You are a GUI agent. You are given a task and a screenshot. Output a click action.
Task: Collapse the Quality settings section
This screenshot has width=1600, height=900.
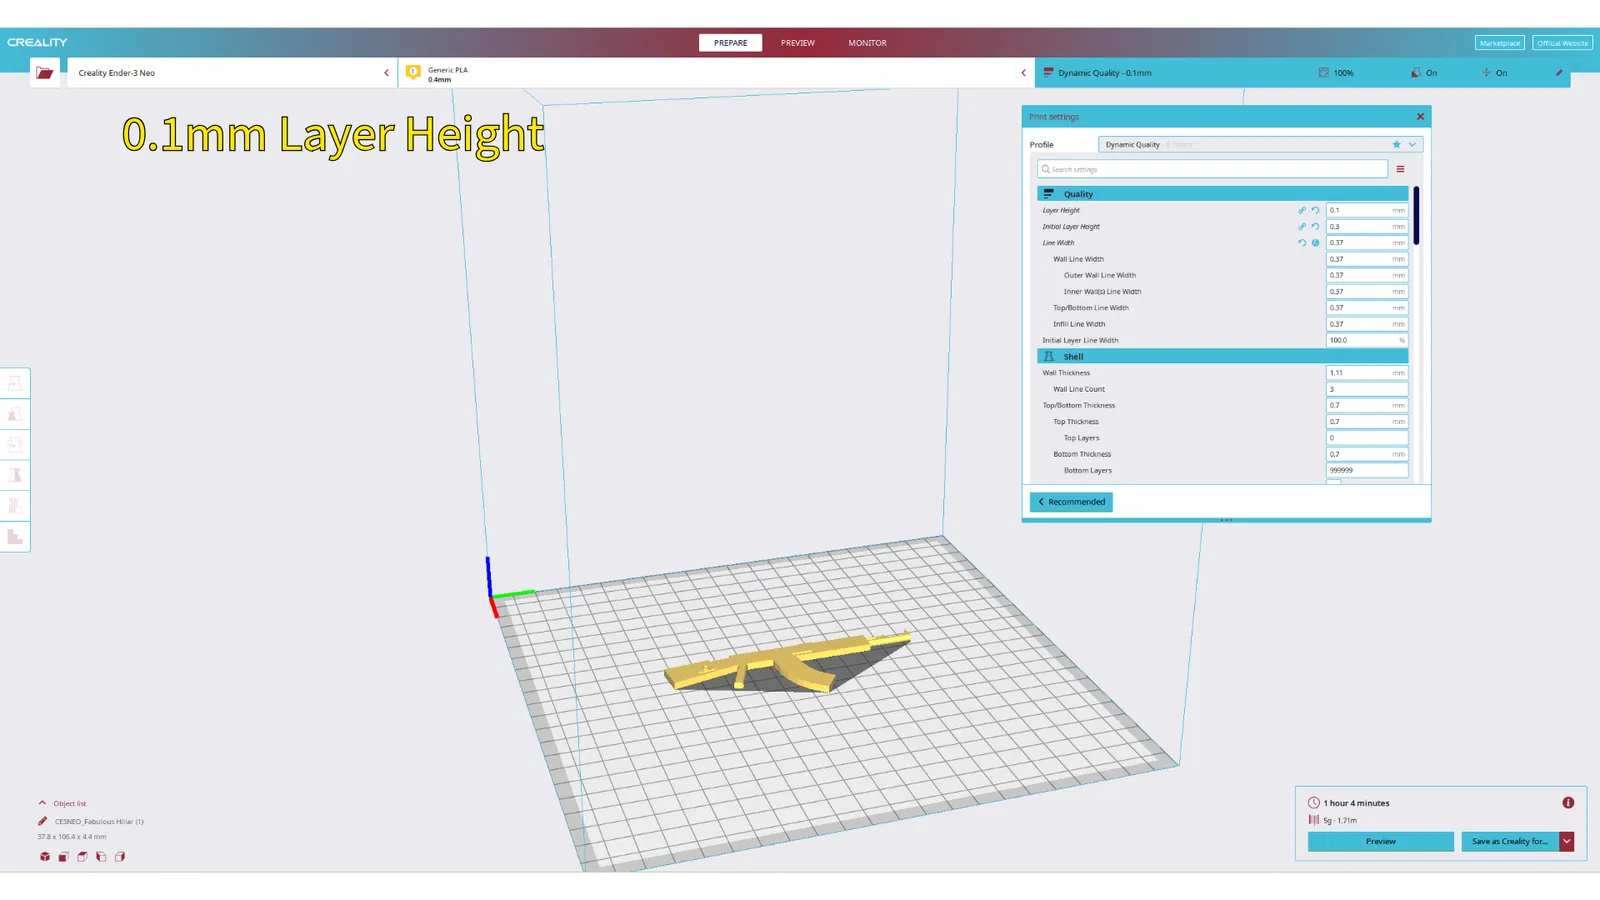pos(1222,194)
